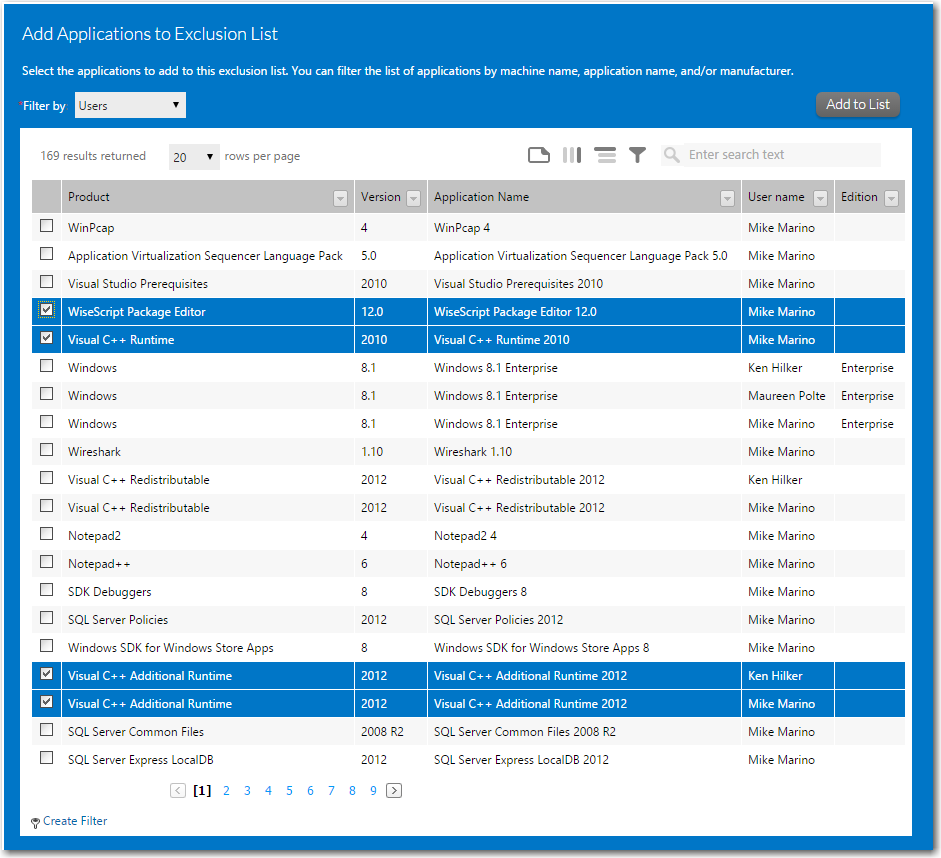941x858 pixels.
Task: Go to page 3 of results
Action: tap(247, 791)
